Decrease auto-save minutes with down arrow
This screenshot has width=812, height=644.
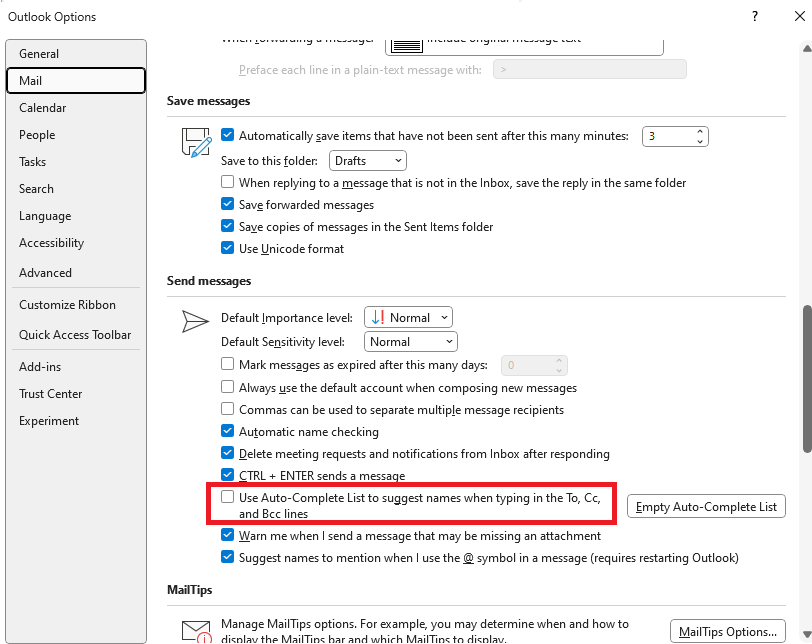click(x=700, y=141)
